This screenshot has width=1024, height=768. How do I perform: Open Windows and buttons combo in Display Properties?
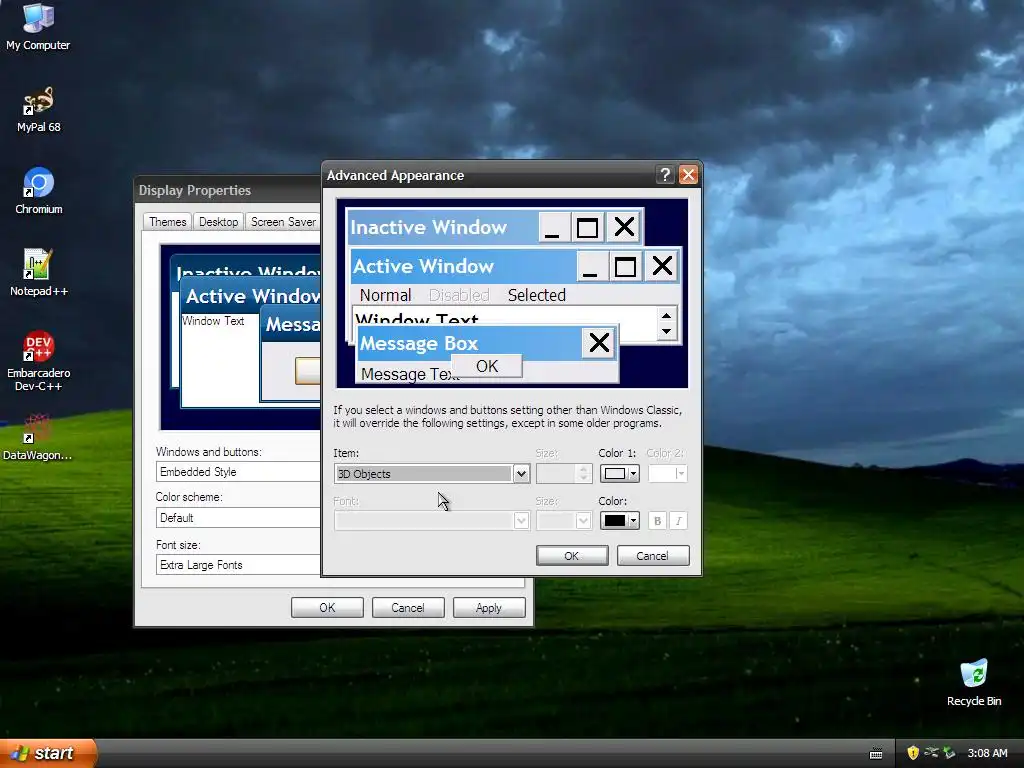pyautogui.click(x=238, y=472)
